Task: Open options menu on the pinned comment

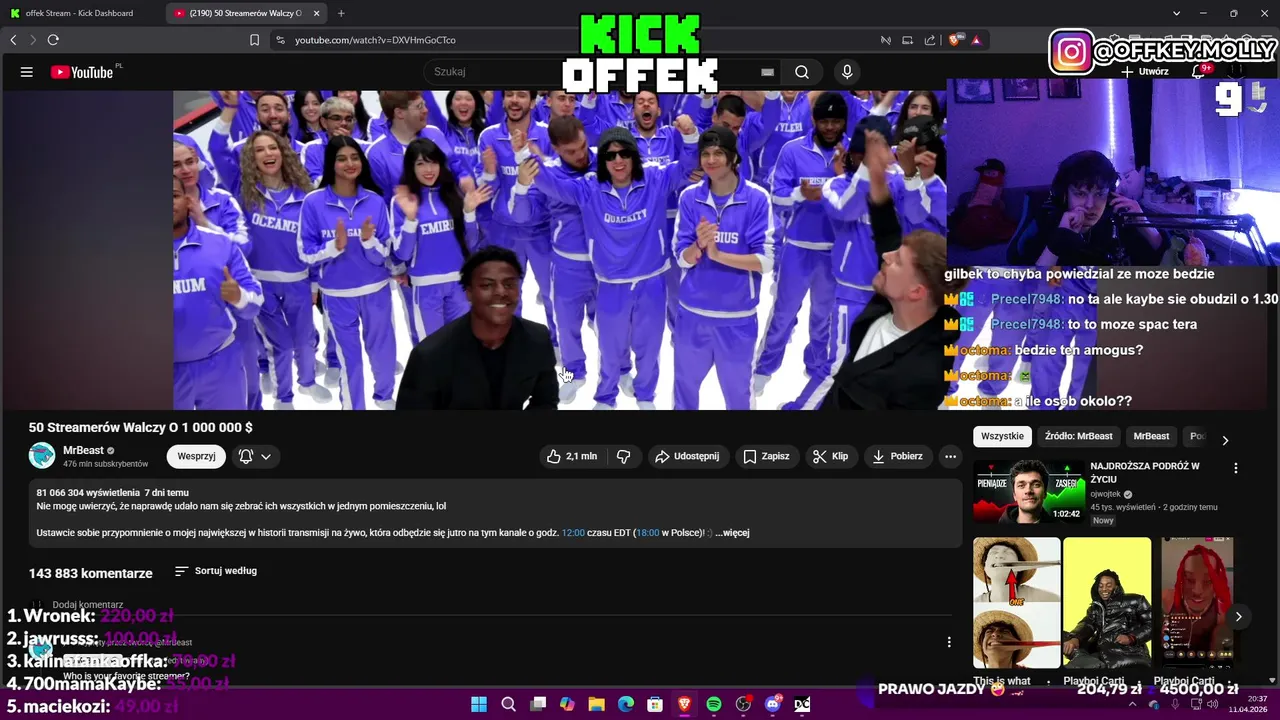Action: (x=949, y=642)
